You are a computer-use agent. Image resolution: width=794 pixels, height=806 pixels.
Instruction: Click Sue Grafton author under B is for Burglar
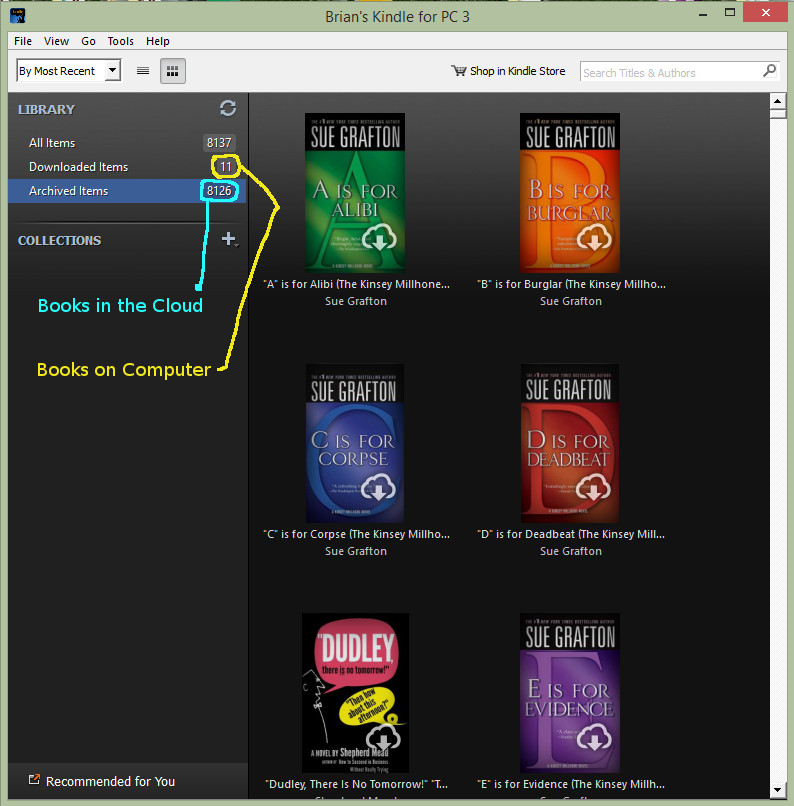pos(570,301)
